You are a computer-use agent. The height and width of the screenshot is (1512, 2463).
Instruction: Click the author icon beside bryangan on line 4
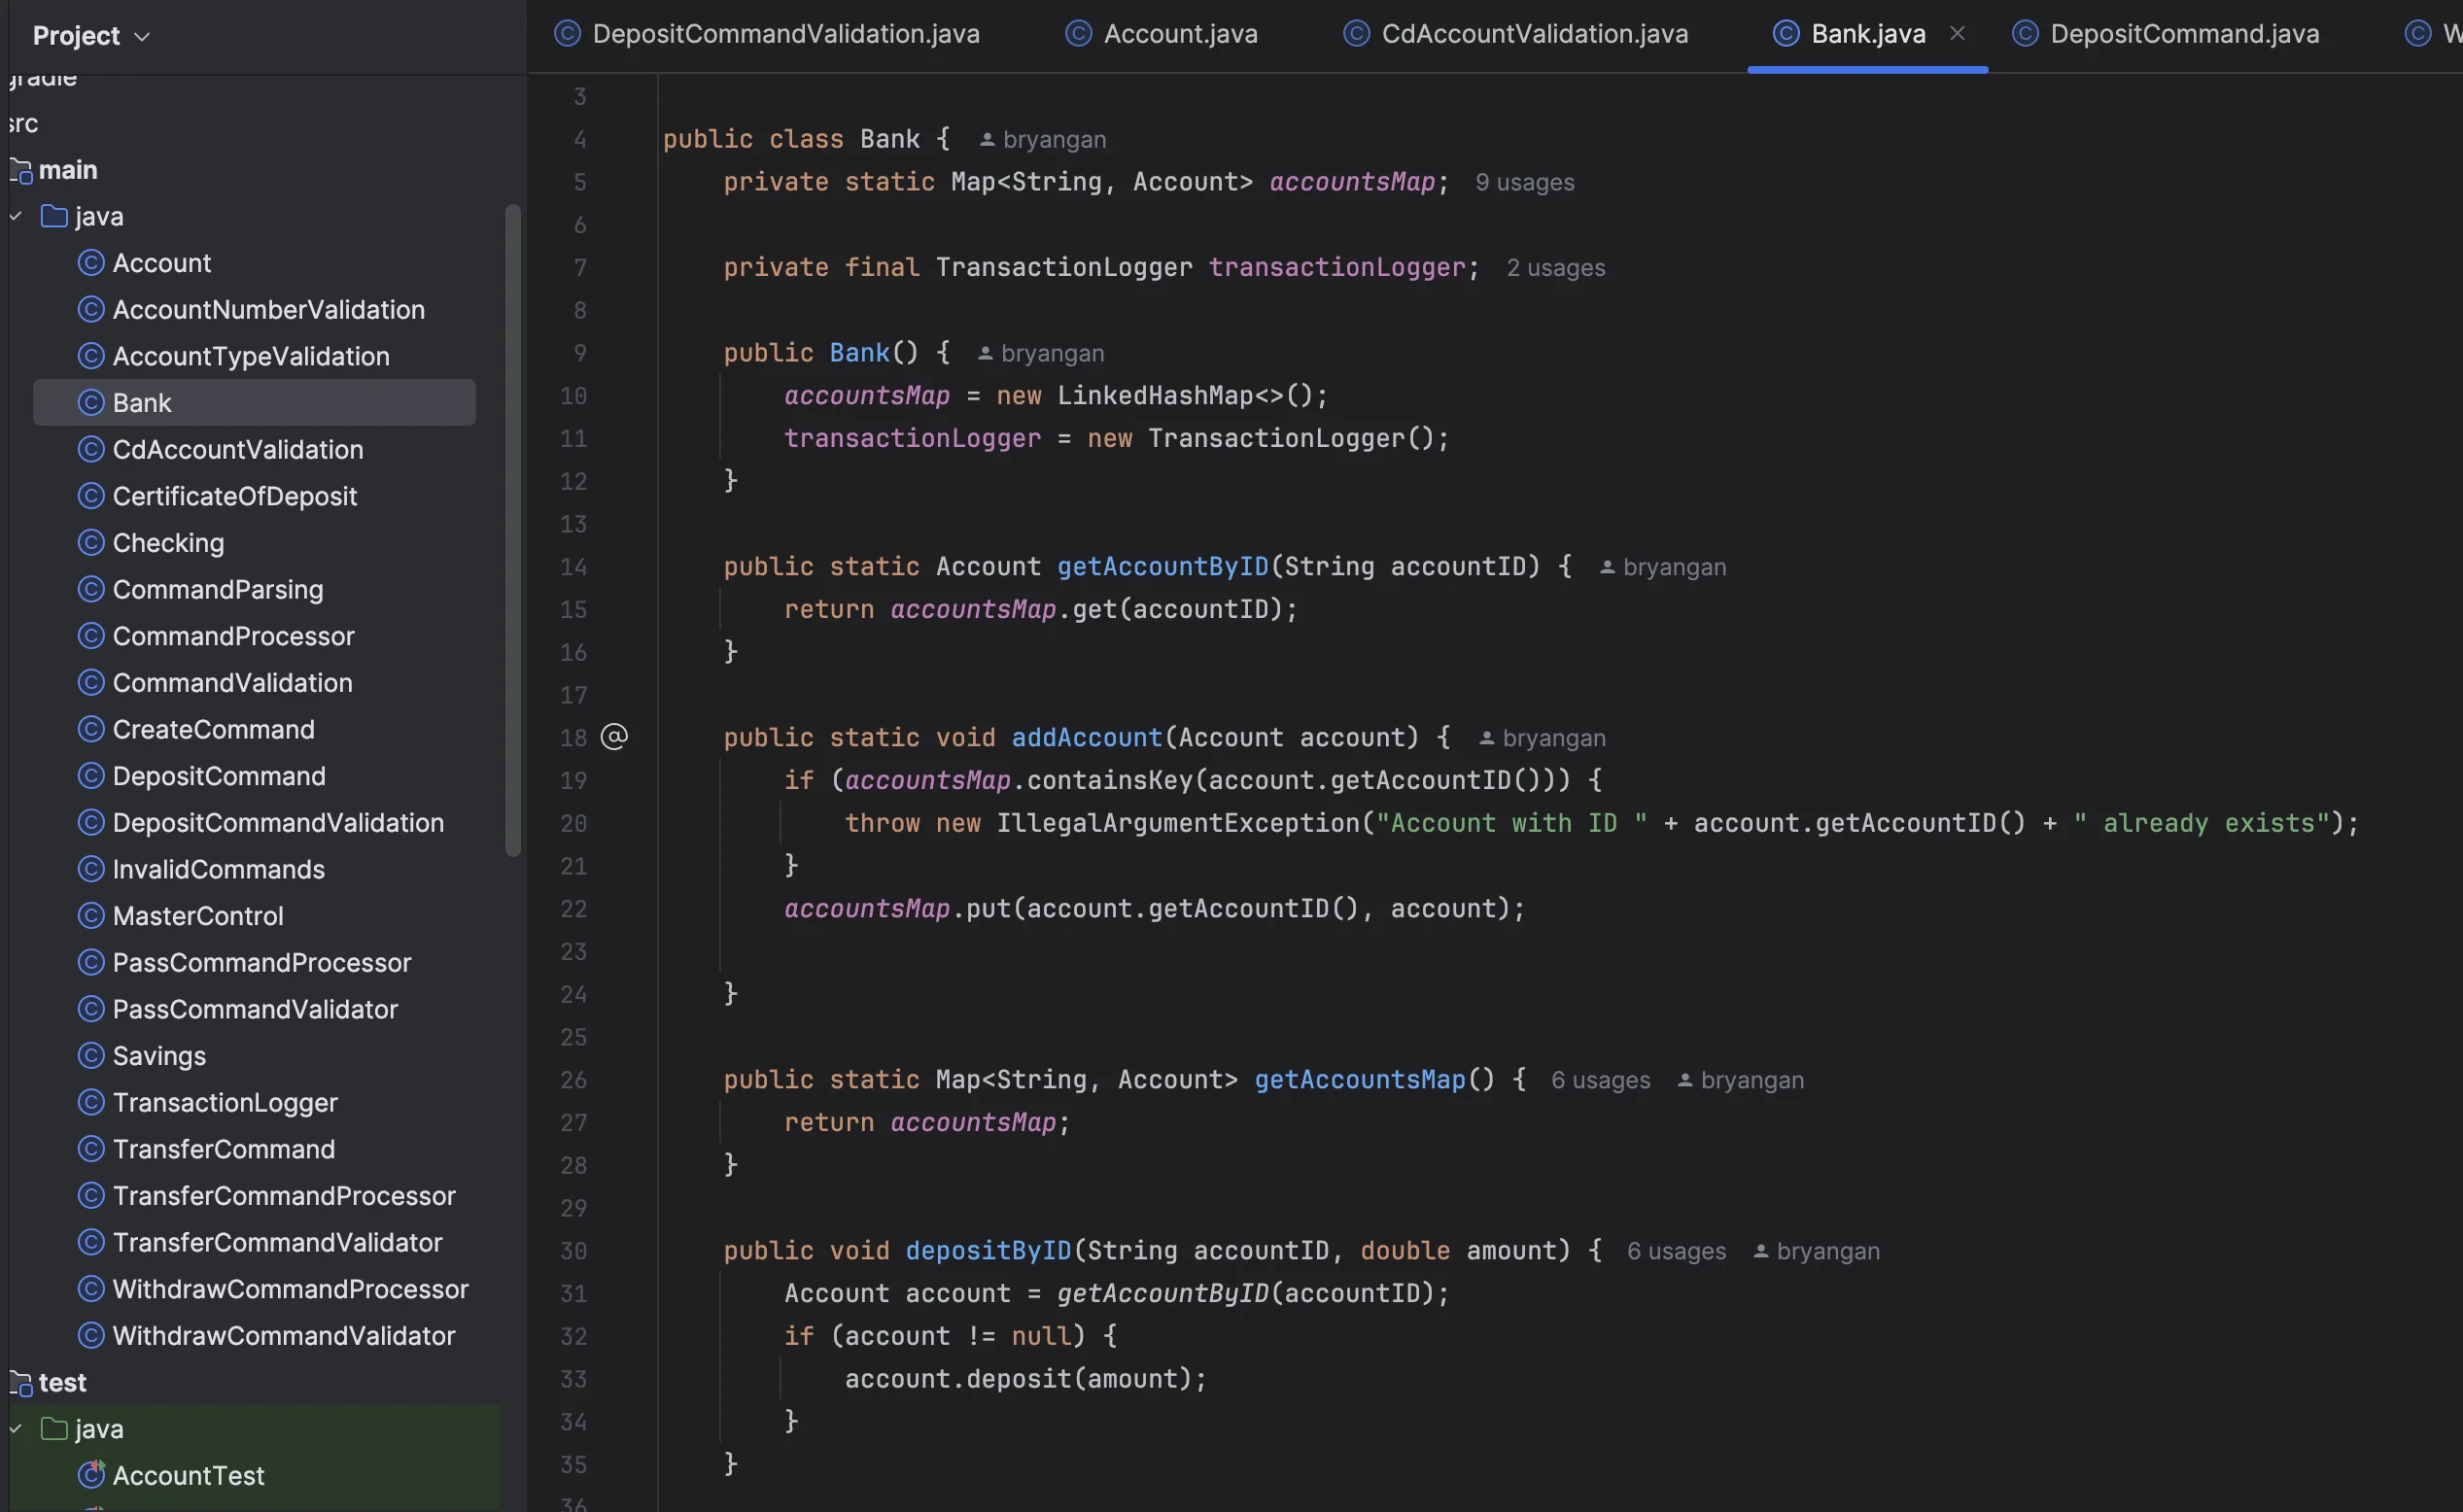987,140
